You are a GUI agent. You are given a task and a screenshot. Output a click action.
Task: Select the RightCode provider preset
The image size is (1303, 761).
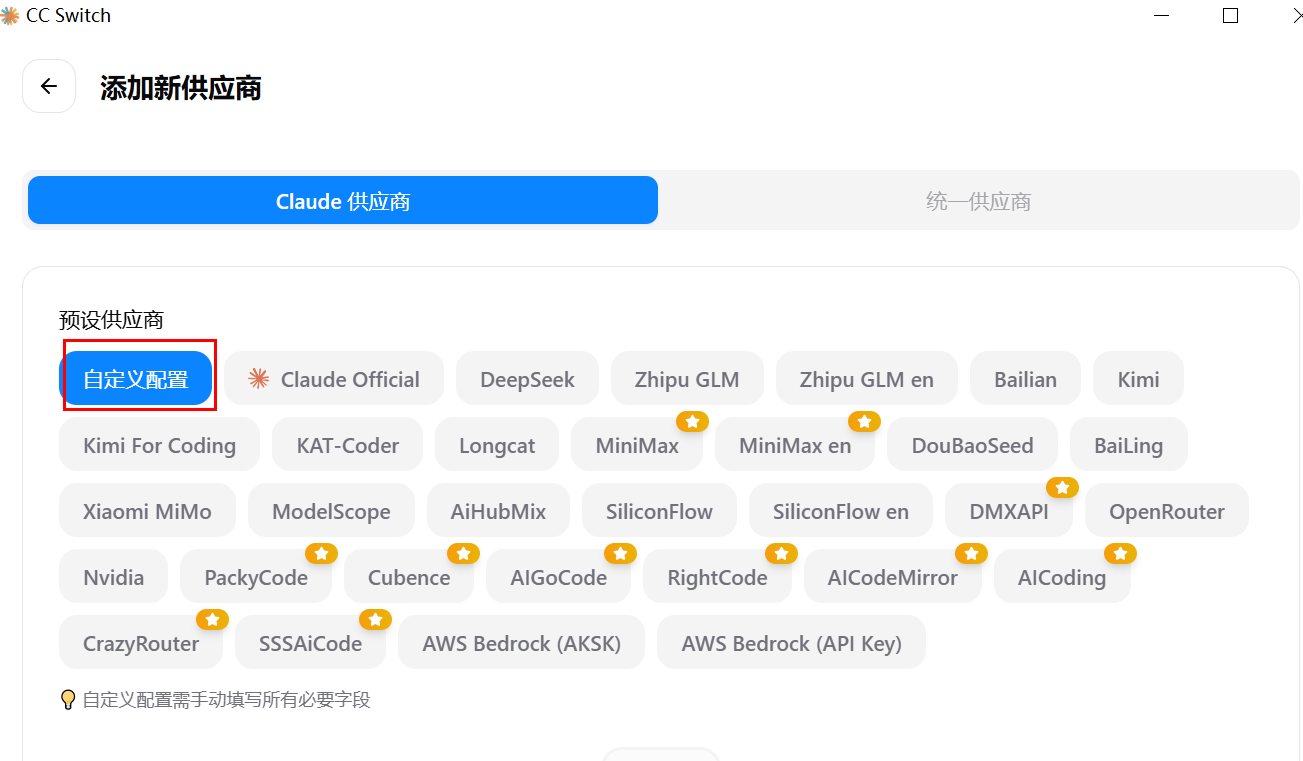click(x=718, y=577)
